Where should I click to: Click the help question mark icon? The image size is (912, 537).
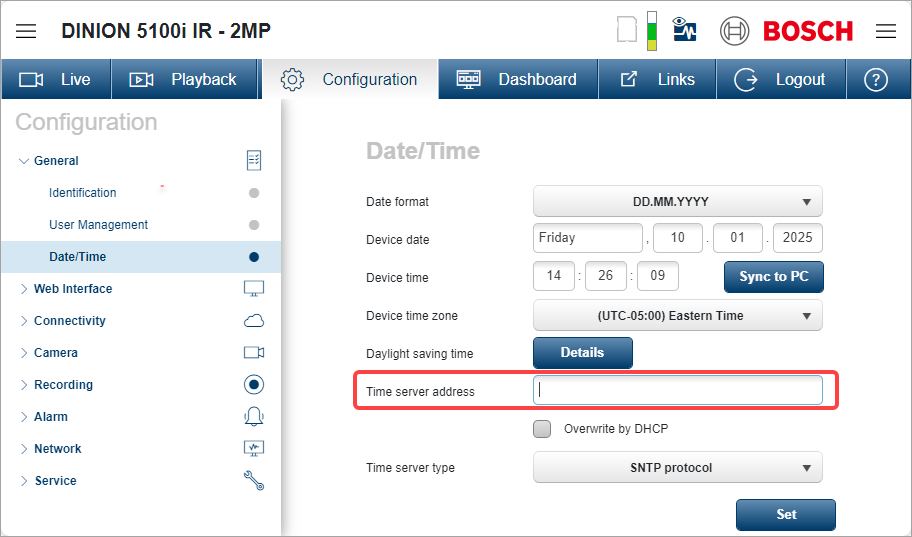tap(876, 79)
